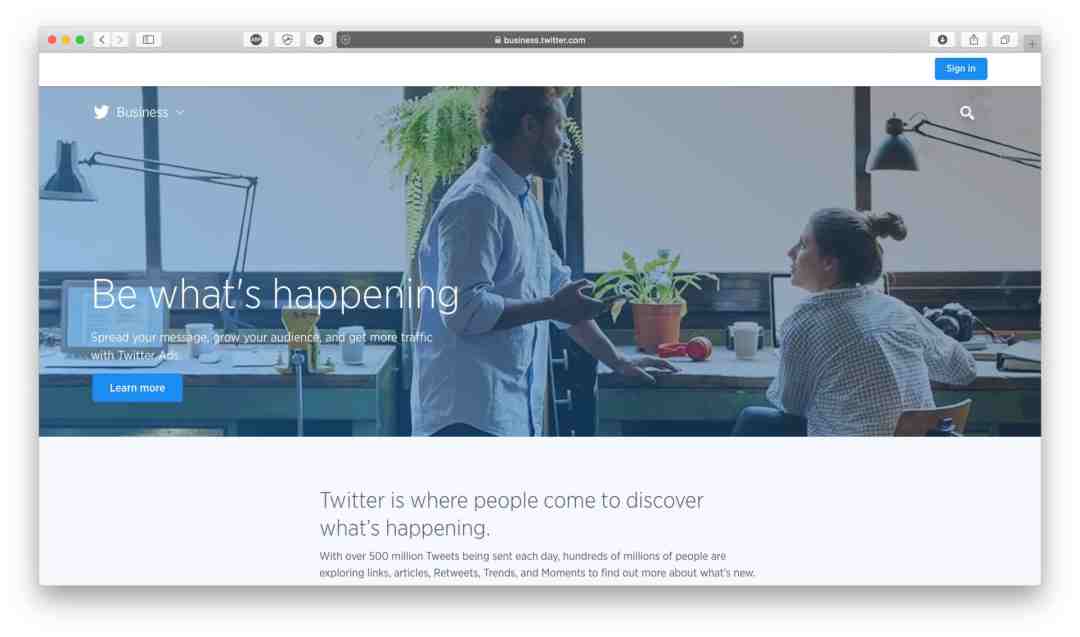Open the Business navigation menu label
This screenshot has width=1080, height=637.
coord(142,112)
